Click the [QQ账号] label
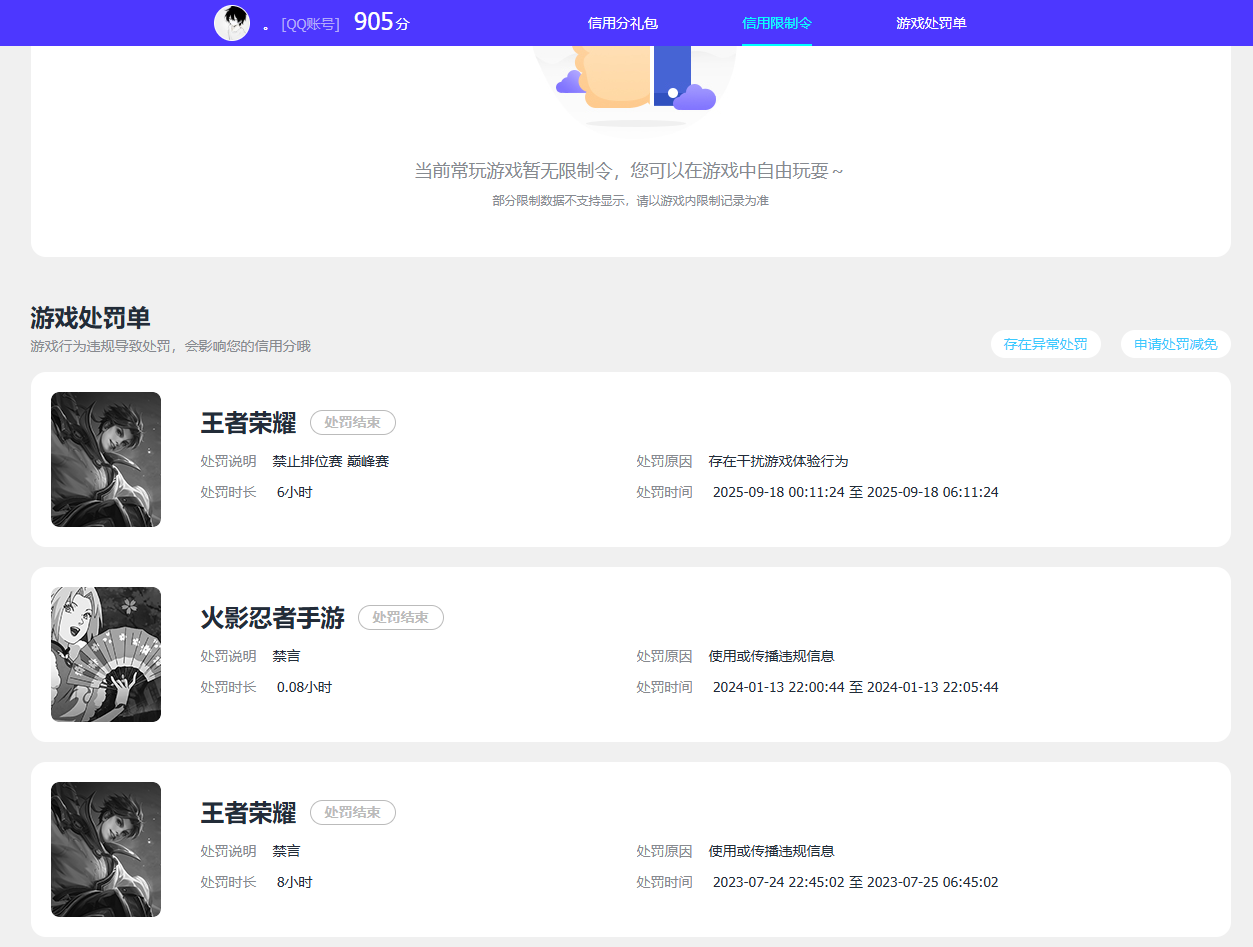This screenshot has width=1253, height=947. 311,24
